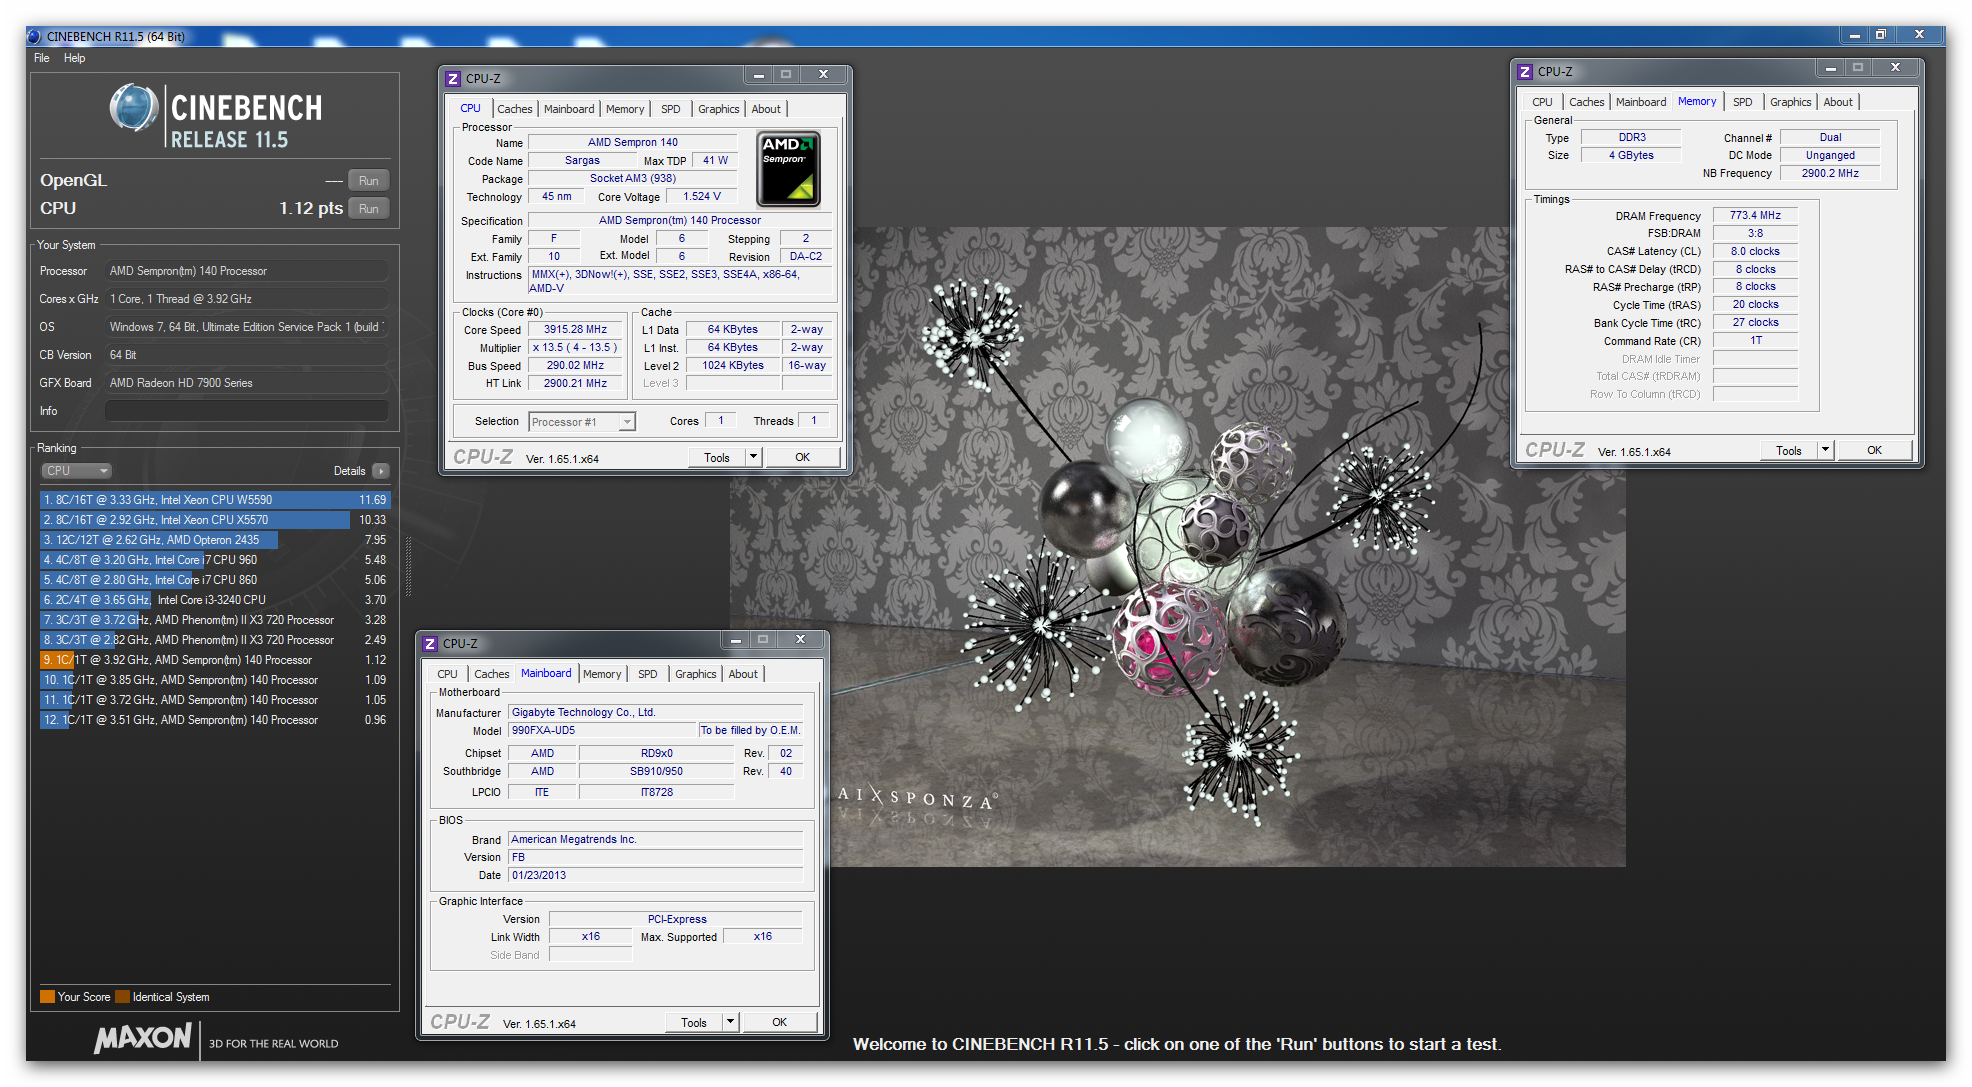Screen dimensions: 1972x1087
Task: Click Tools button in CPU tab window
Action: 717,458
